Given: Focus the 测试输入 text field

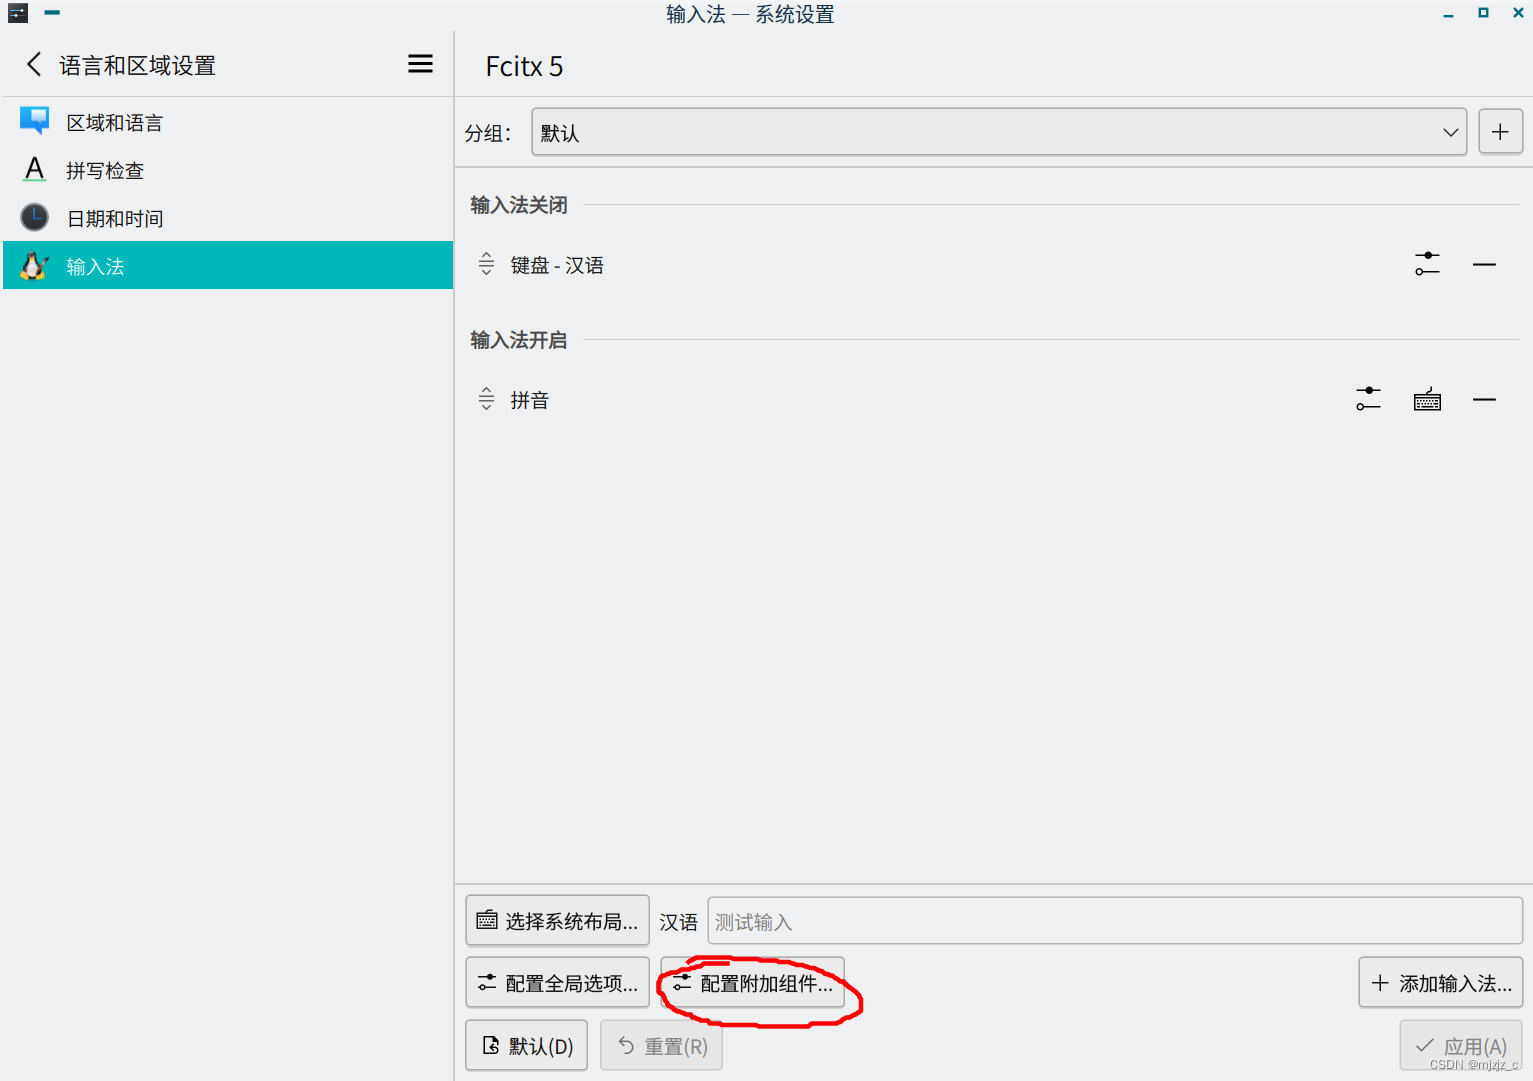Looking at the screenshot, I should [x=1115, y=921].
